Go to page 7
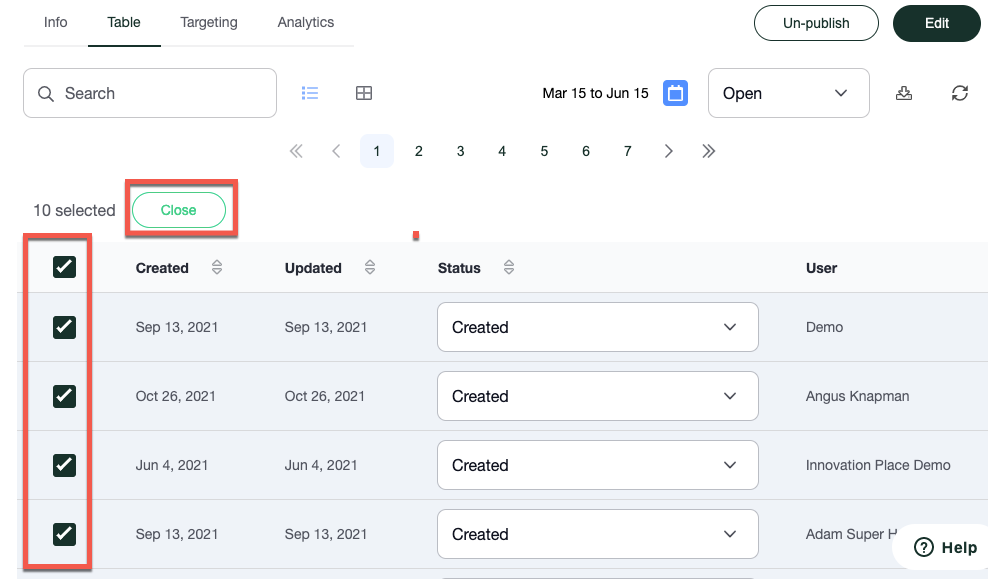999x579 pixels. point(628,151)
